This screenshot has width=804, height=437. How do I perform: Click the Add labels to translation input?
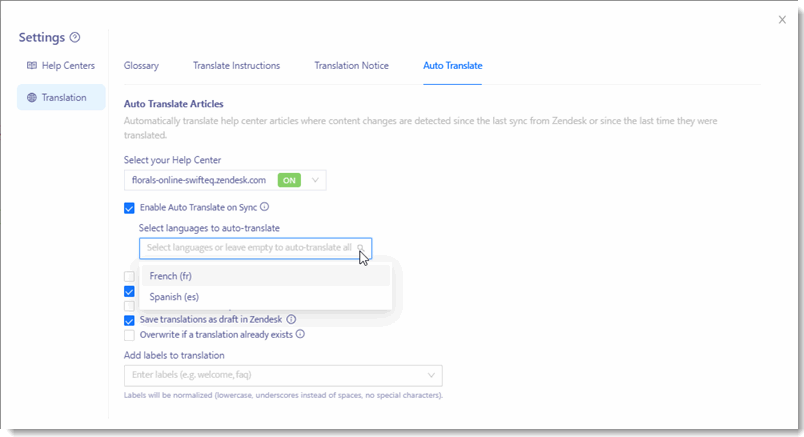[x=283, y=375]
